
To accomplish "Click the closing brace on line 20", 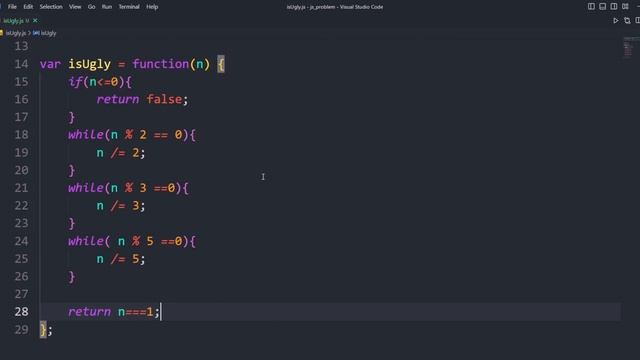I will 72,171.
